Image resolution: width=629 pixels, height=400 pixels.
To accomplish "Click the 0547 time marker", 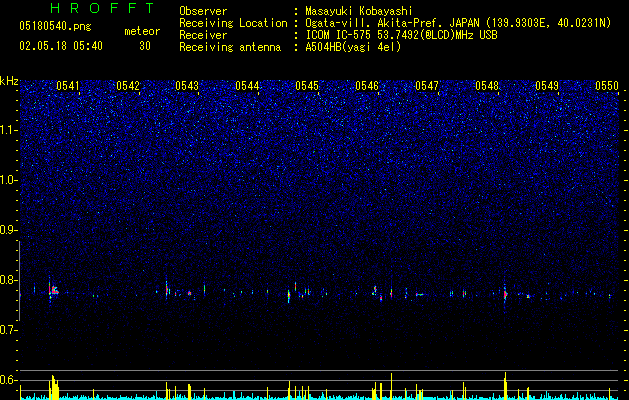I will [427, 86].
